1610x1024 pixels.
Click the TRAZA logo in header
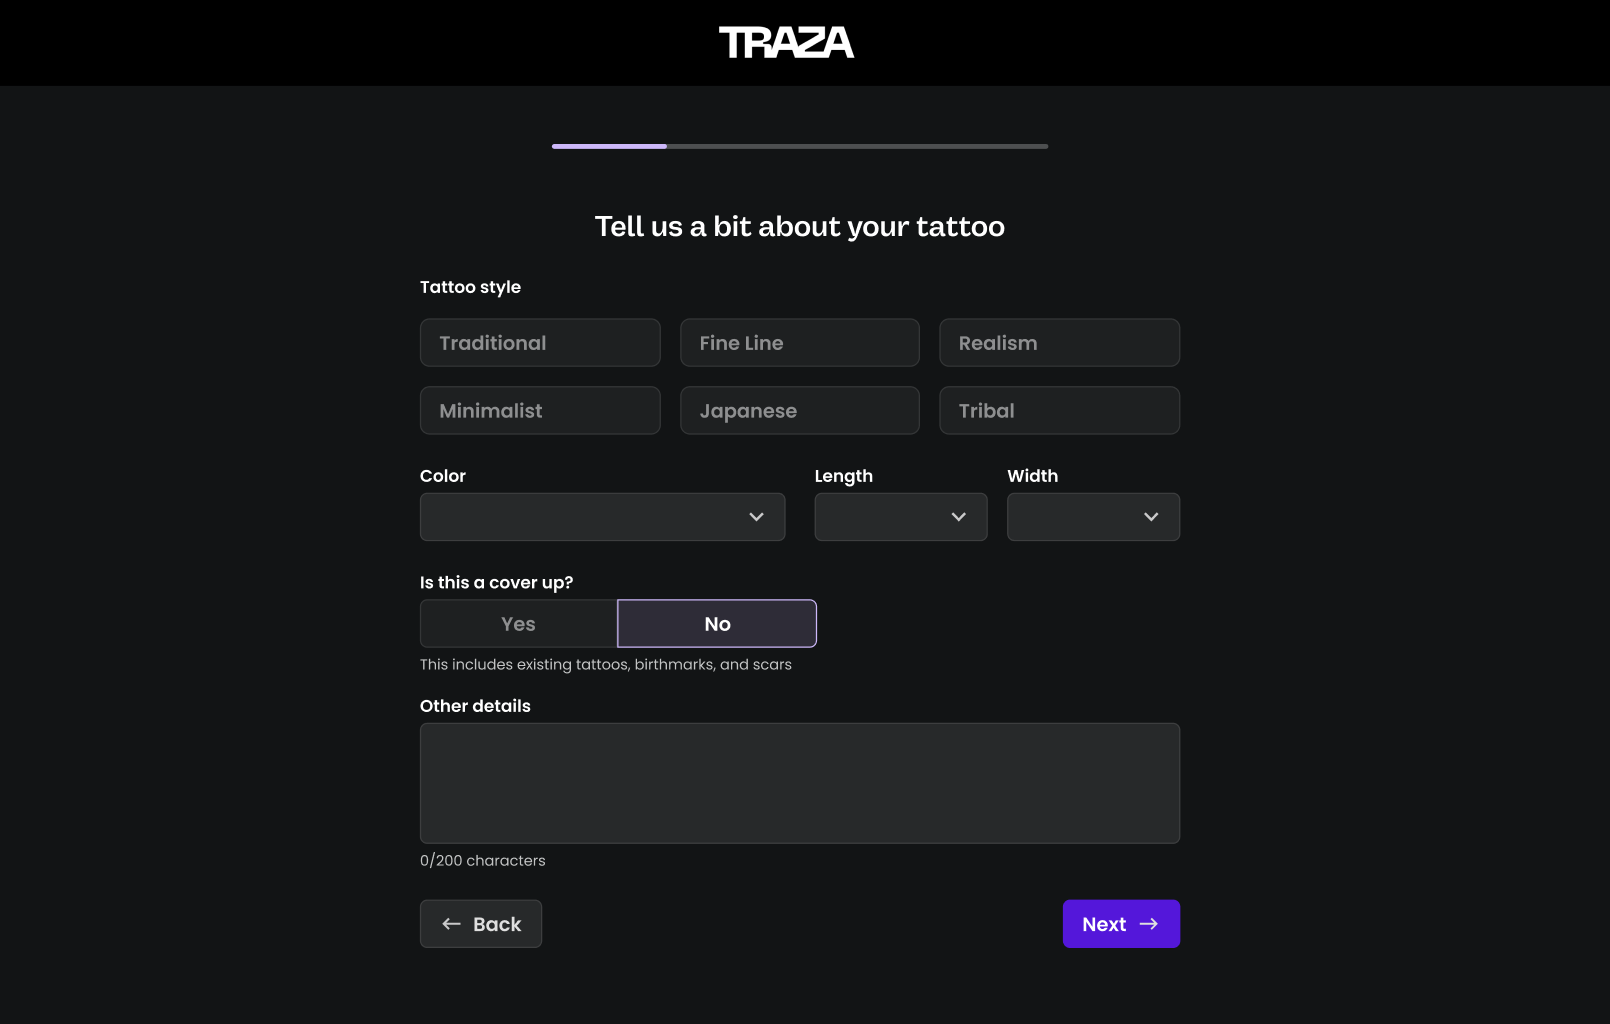pyautogui.click(x=786, y=43)
